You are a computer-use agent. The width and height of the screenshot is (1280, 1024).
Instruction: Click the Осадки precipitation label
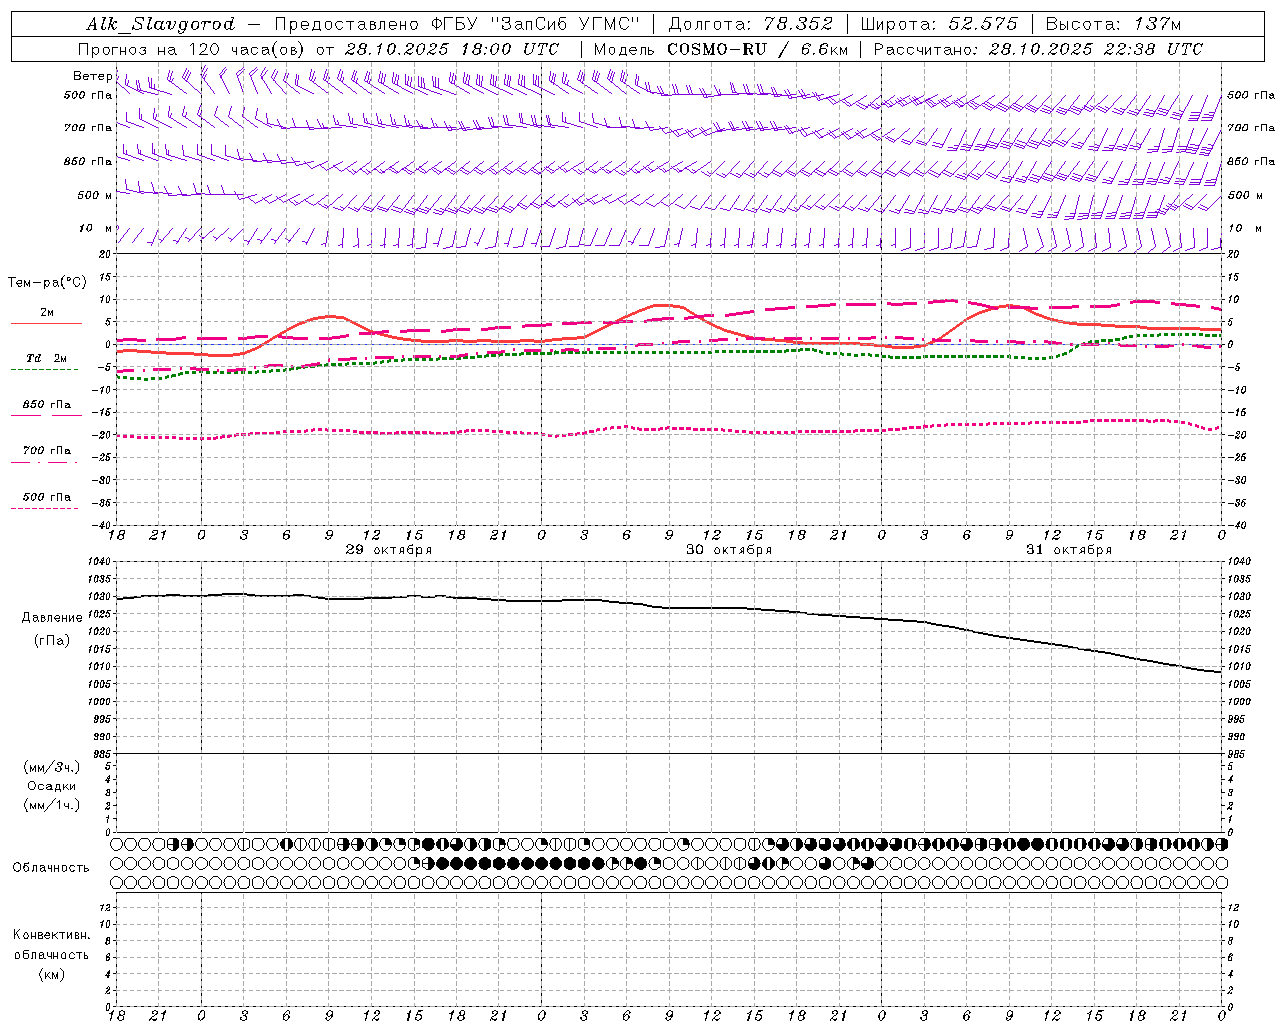[52, 786]
